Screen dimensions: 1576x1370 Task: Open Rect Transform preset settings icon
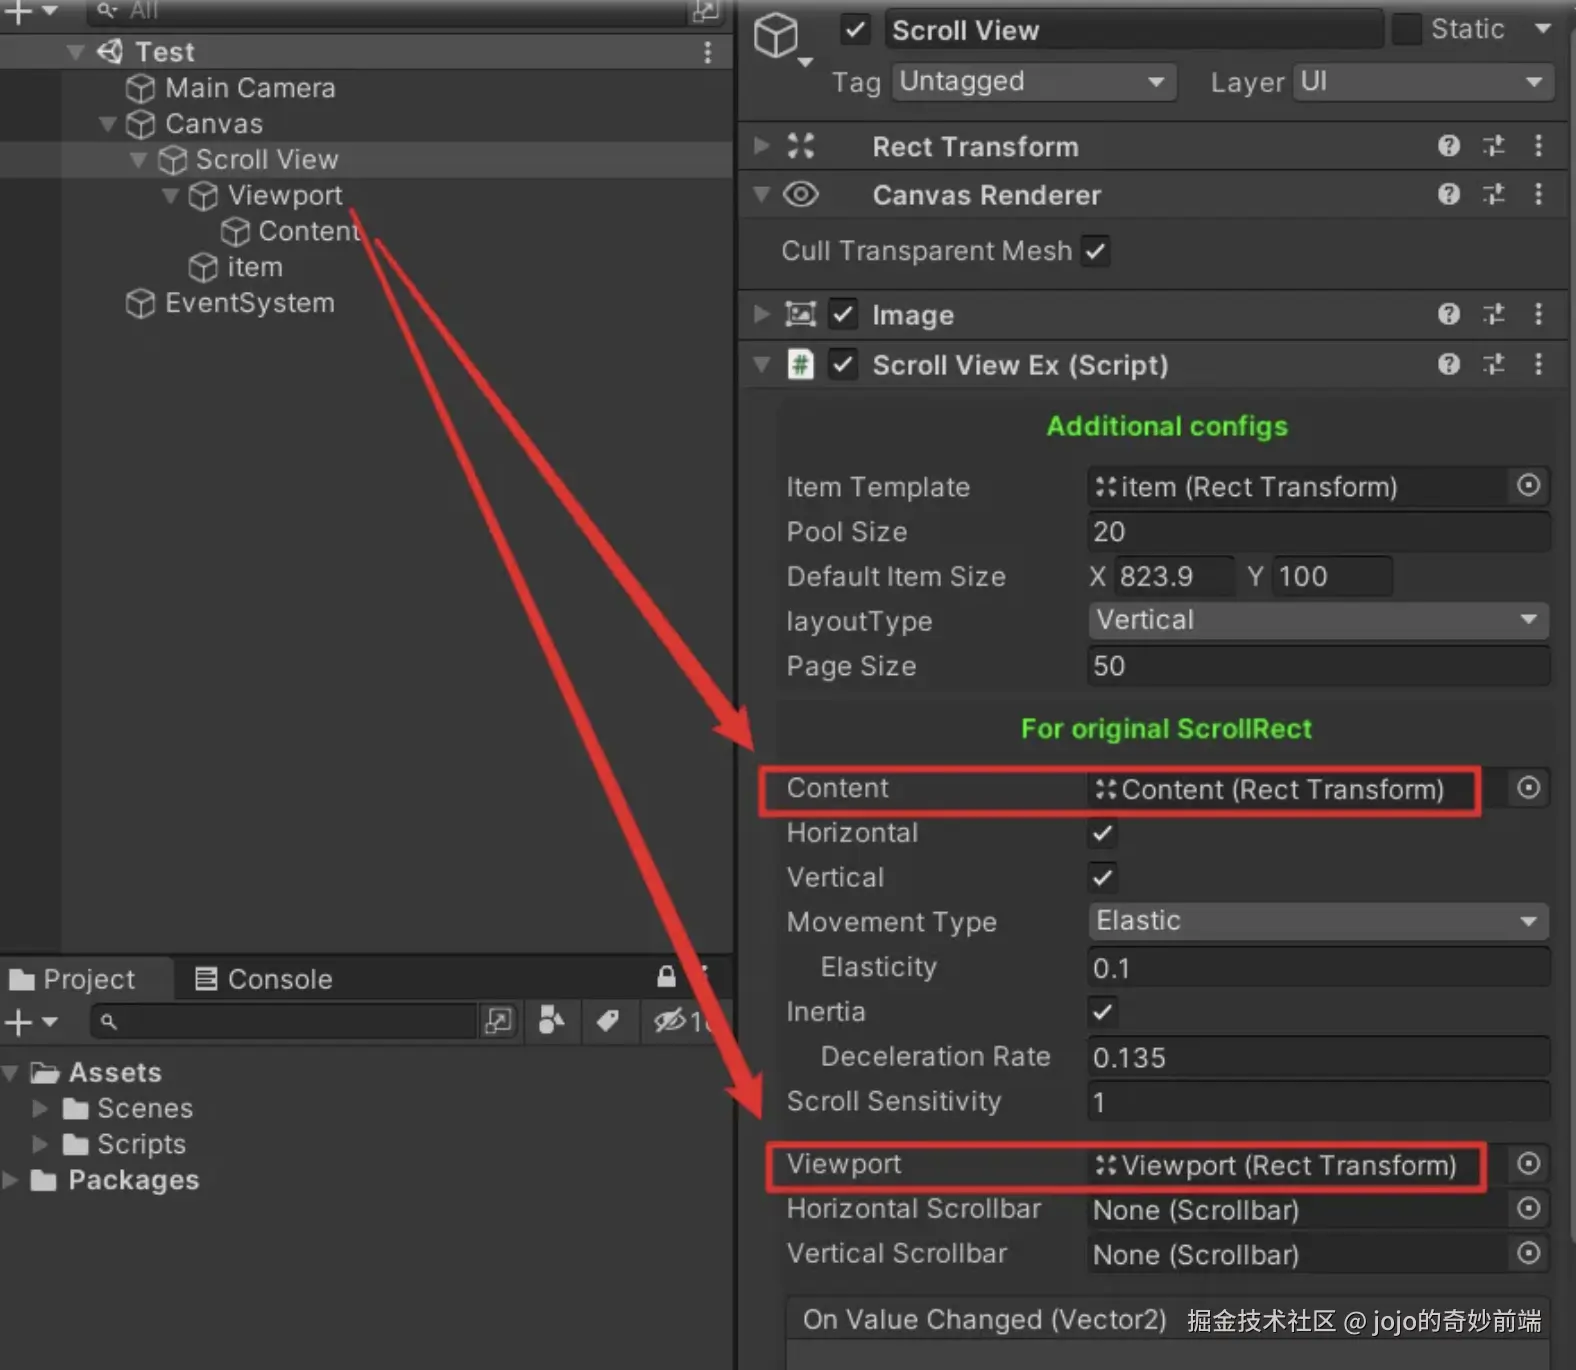click(1494, 146)
